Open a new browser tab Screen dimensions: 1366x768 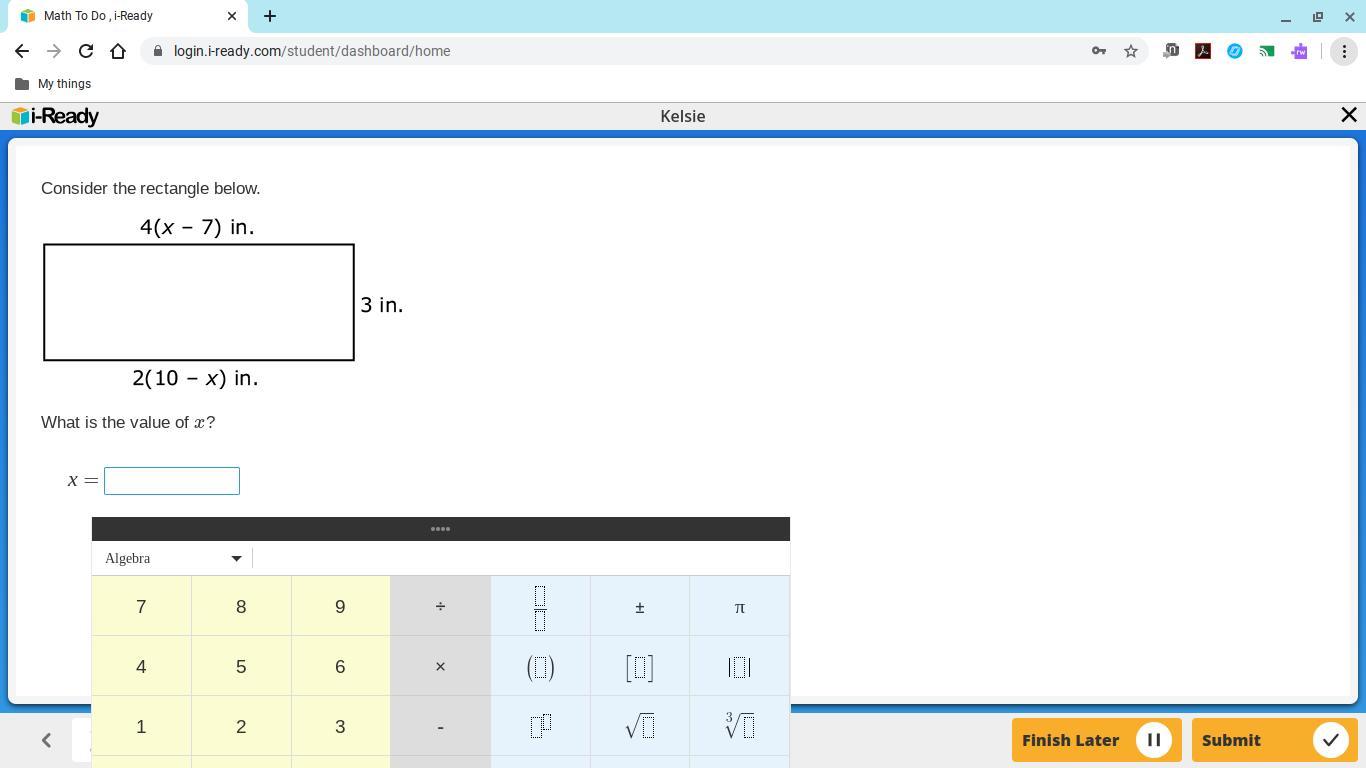pyautogui.click(x=270, y=16)
